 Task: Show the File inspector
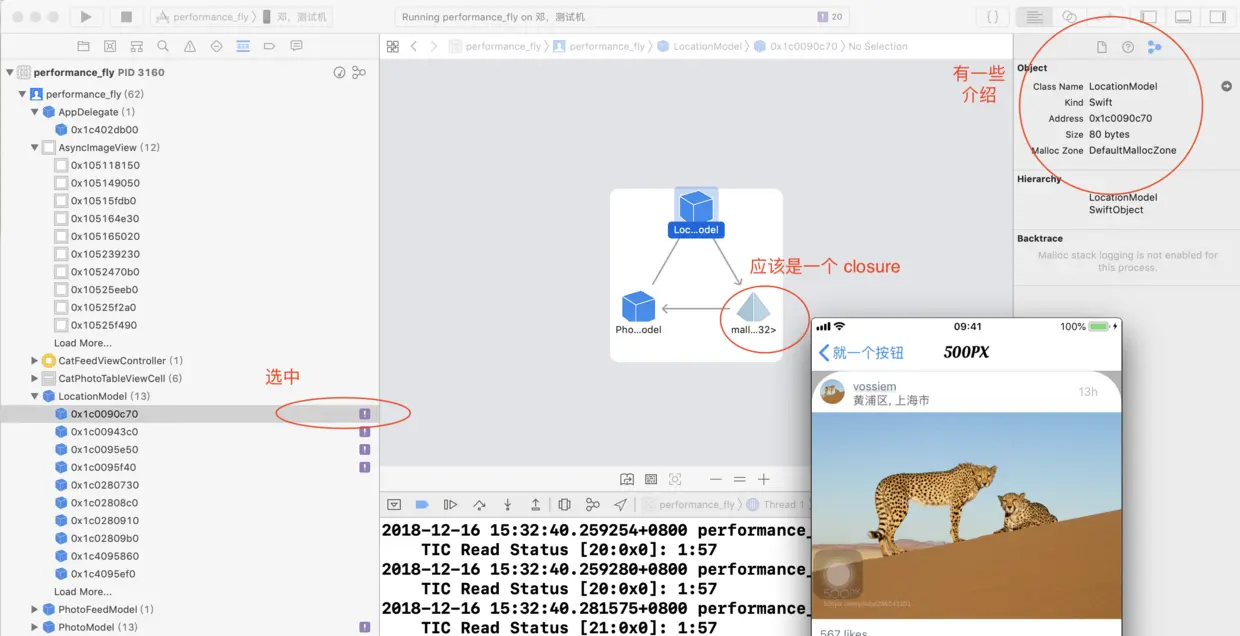[x=1102, y=47]
